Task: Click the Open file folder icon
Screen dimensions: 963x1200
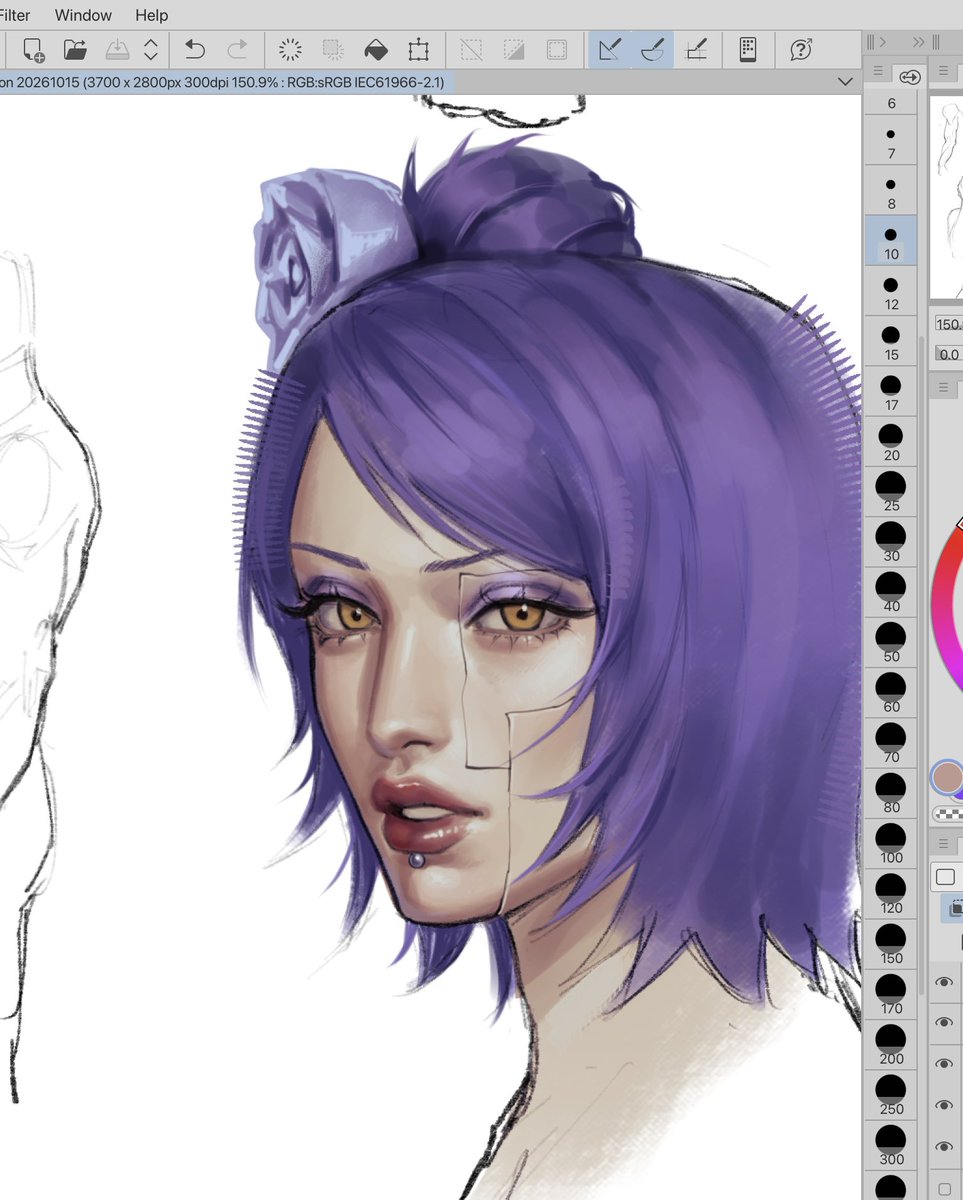Action: [x=75, y=49]
